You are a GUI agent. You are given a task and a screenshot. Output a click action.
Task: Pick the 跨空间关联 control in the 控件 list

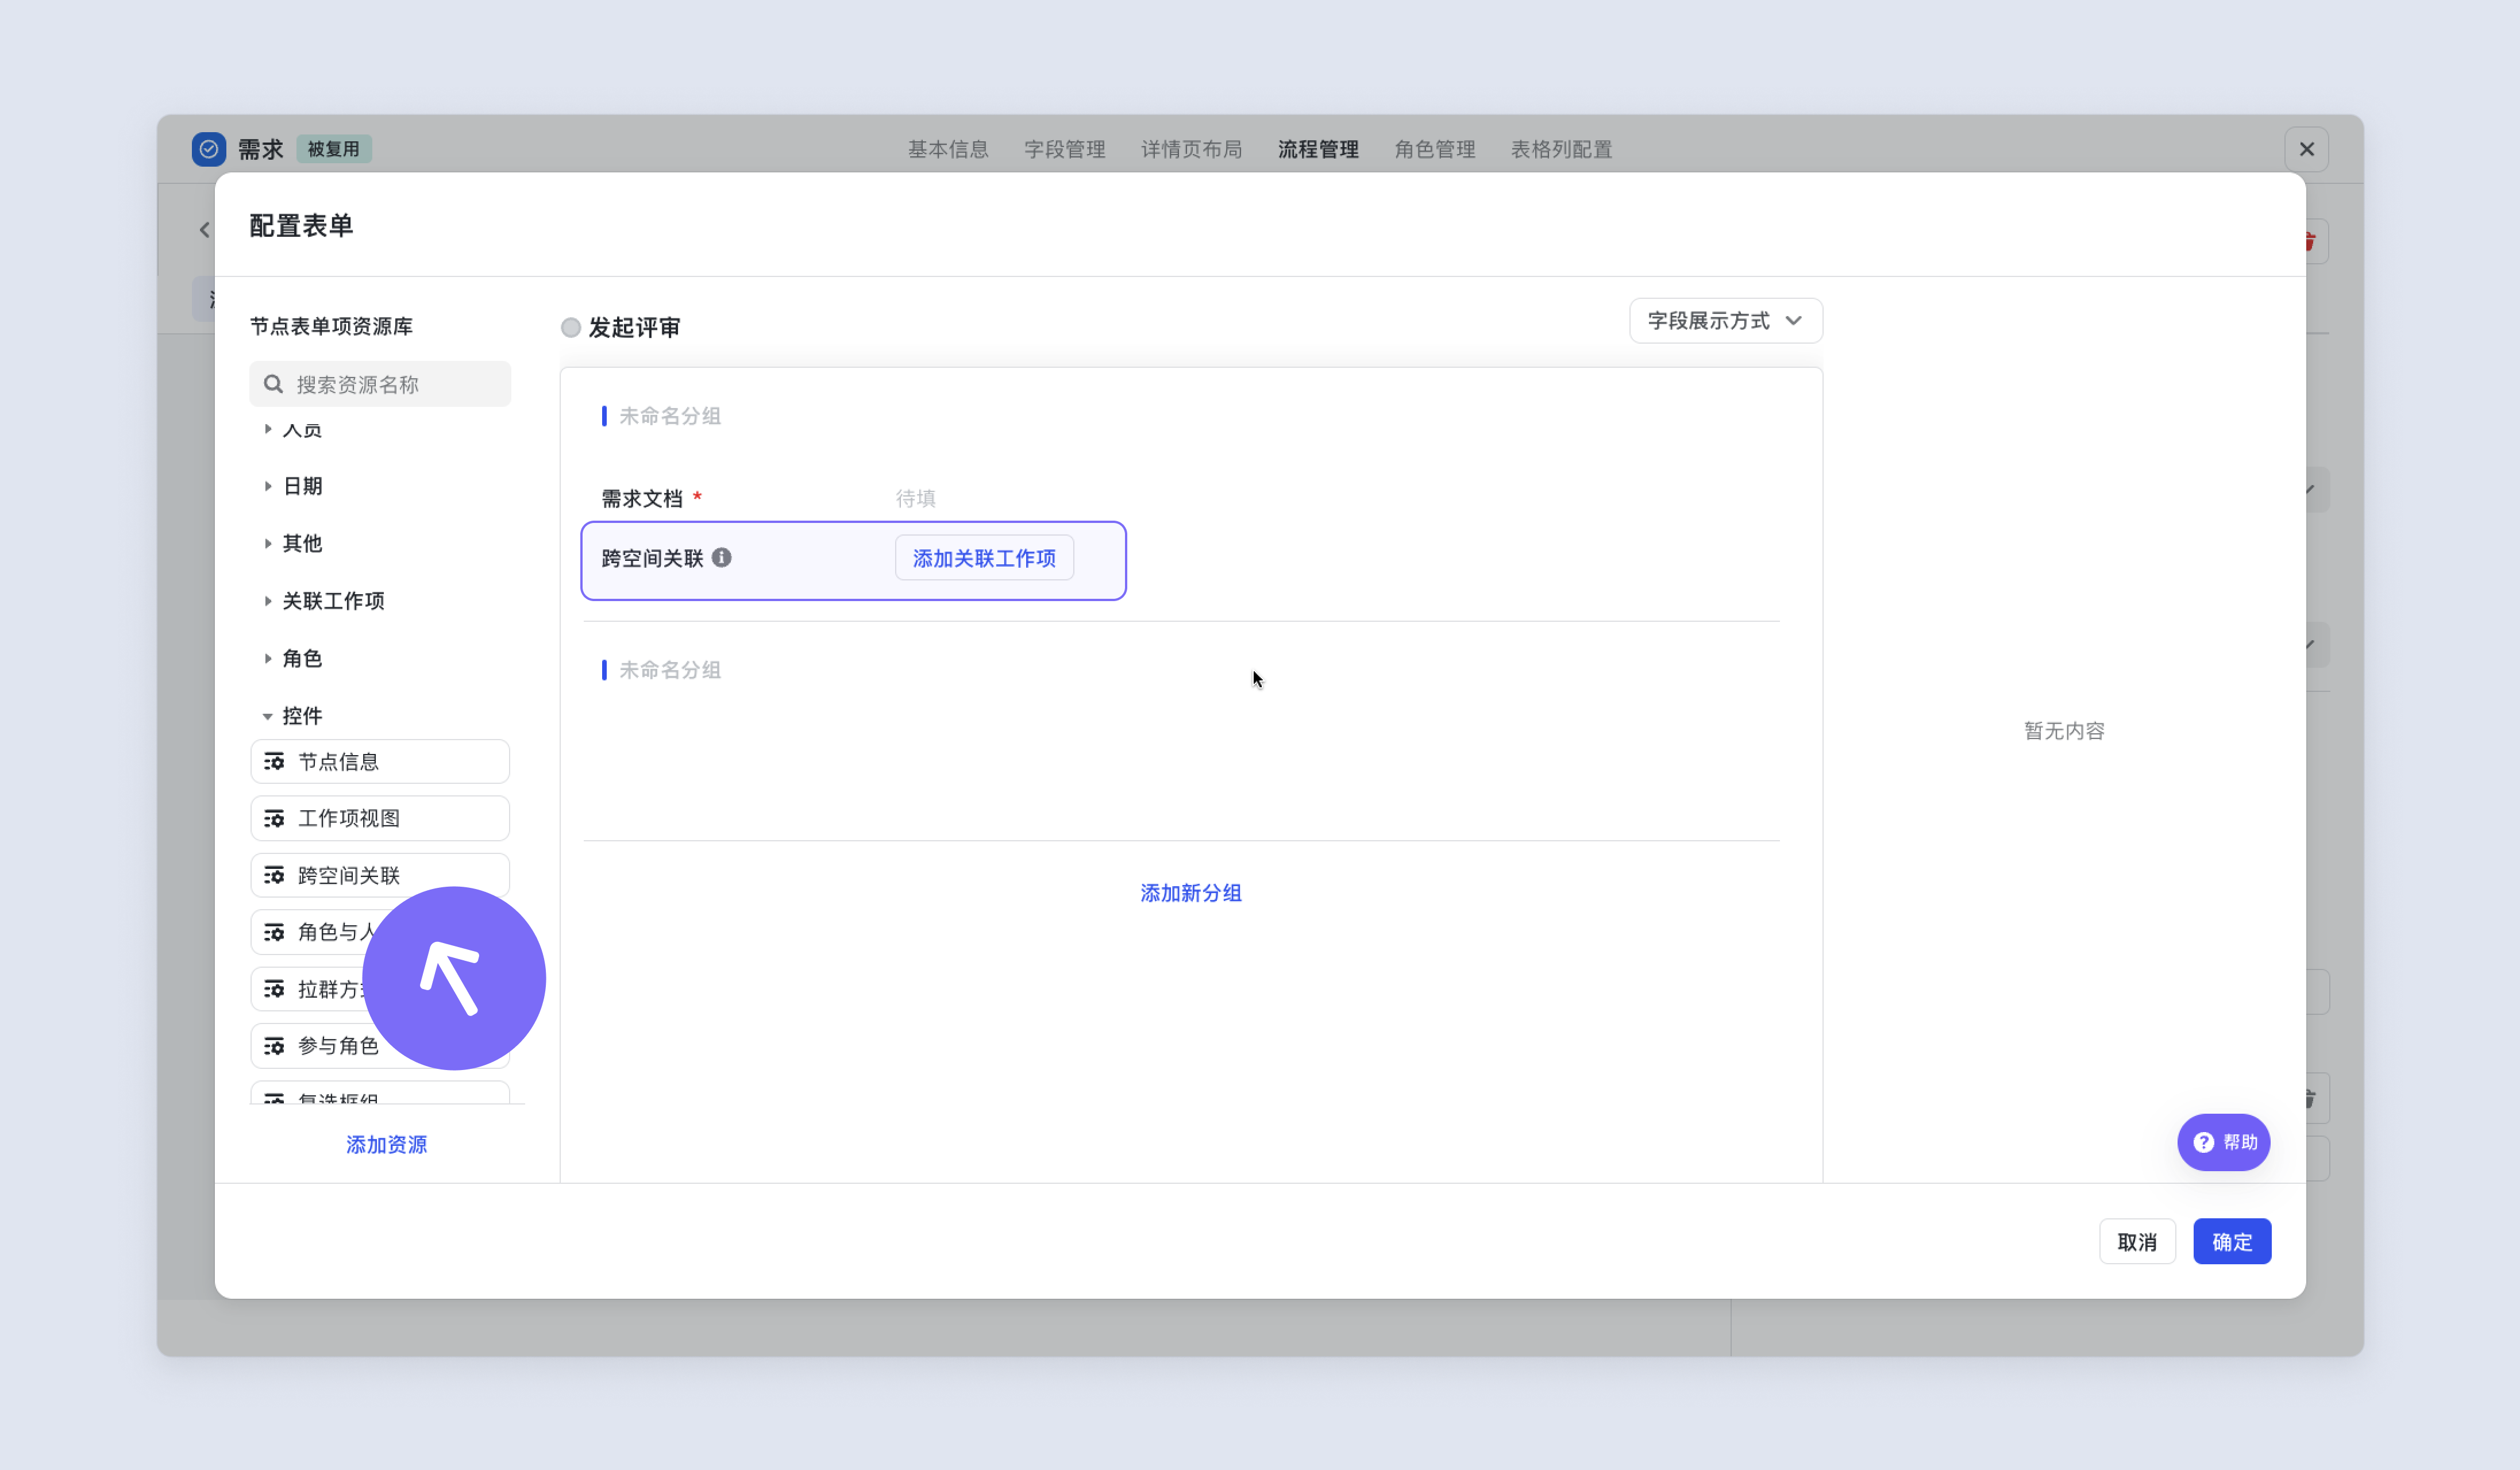tap(380, 874)
